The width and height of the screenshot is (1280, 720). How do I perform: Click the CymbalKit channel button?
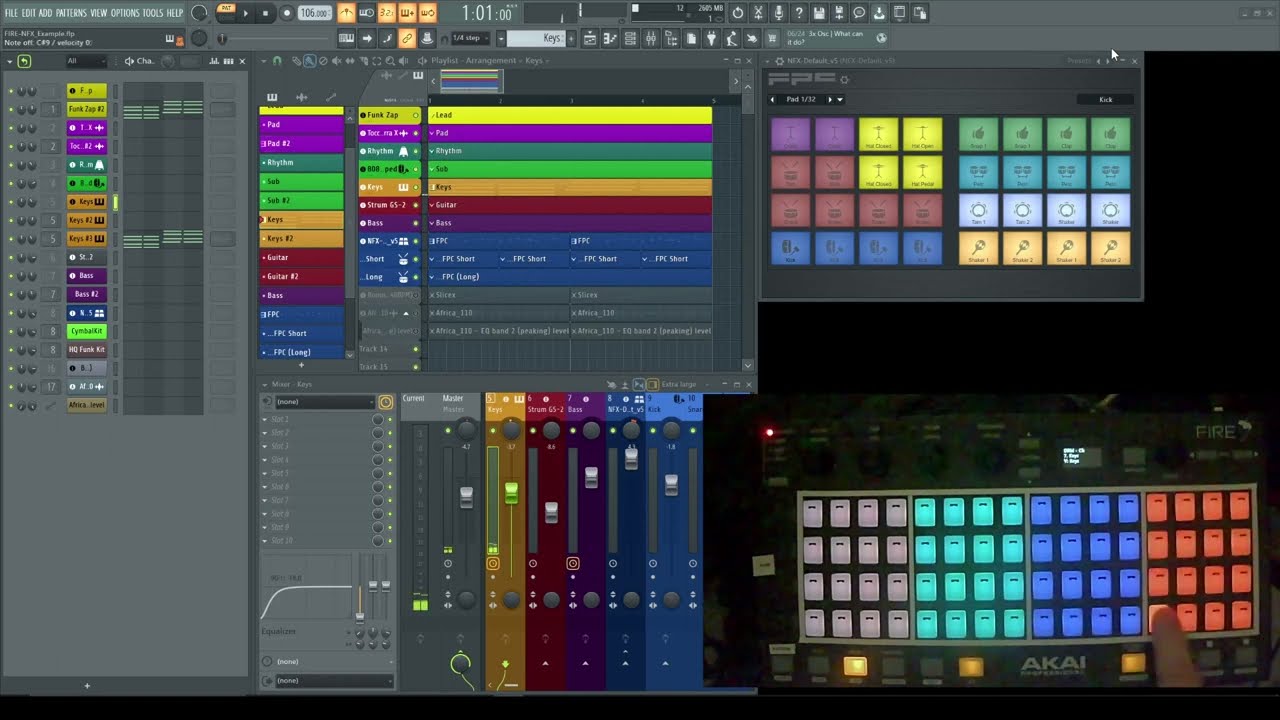pos(87,331)
